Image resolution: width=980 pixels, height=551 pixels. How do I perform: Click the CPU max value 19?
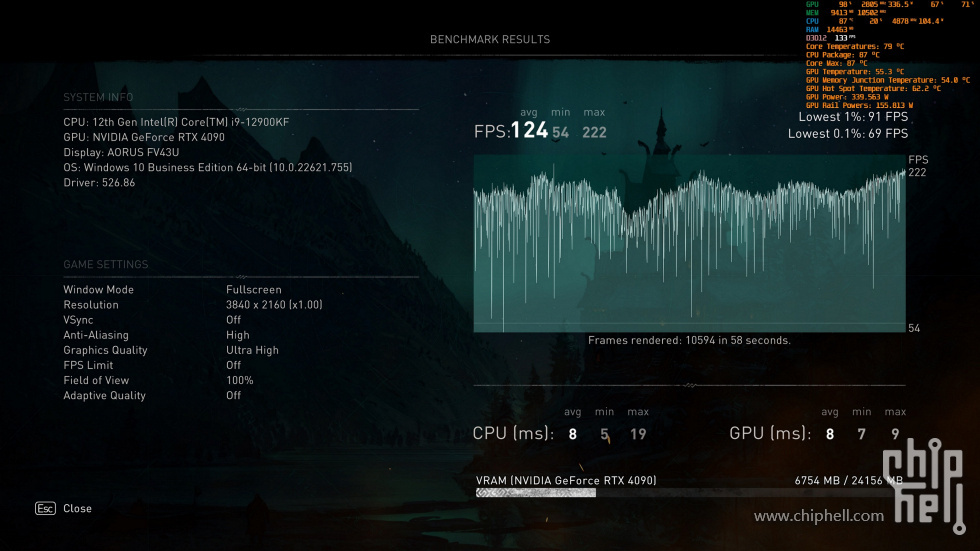(x=638, y=434)
